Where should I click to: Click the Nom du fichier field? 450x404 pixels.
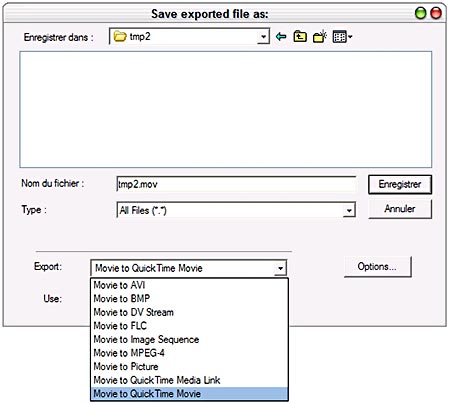(x=236, y=184)
